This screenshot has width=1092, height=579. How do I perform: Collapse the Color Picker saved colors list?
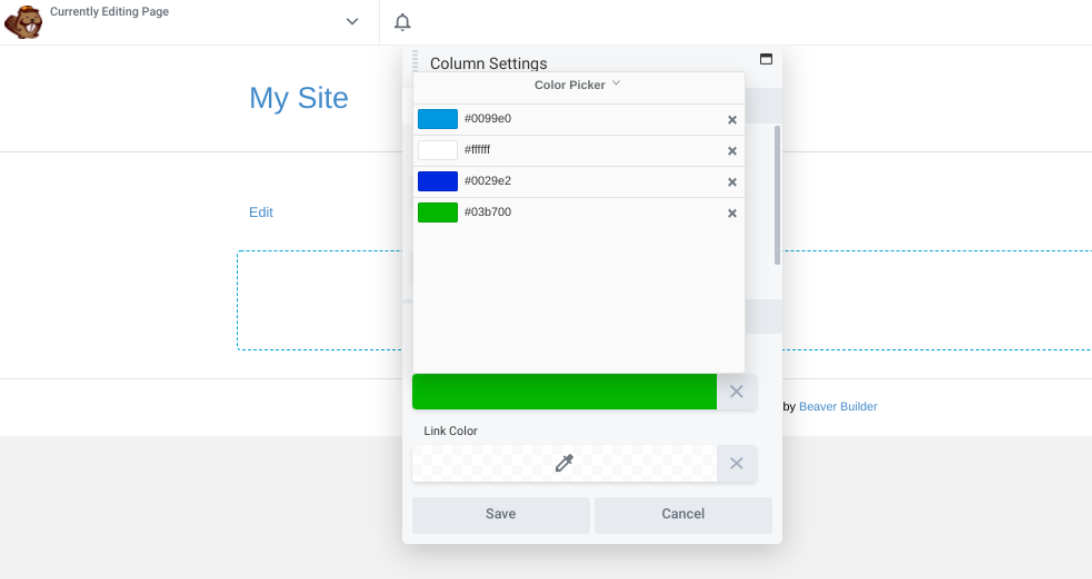pos(616,85)
